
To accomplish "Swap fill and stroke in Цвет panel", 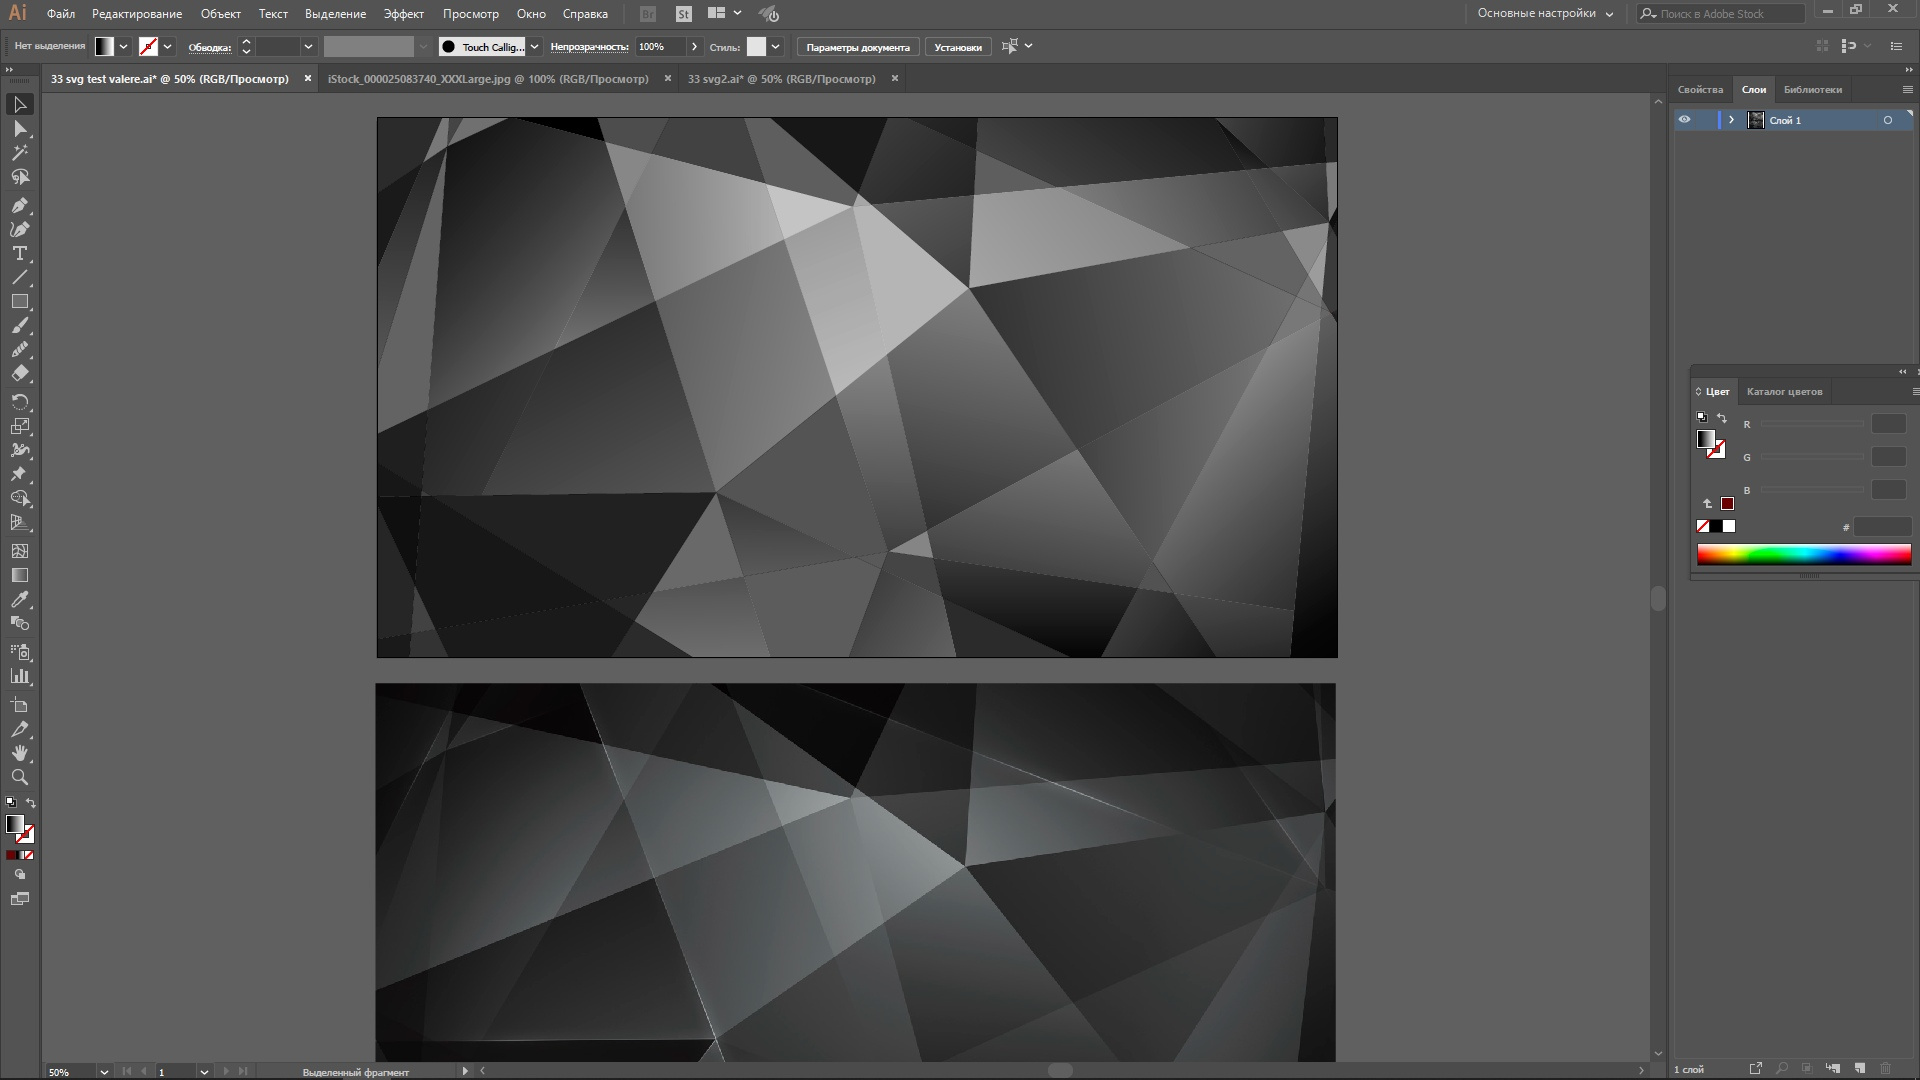I will coord(1722,417).
